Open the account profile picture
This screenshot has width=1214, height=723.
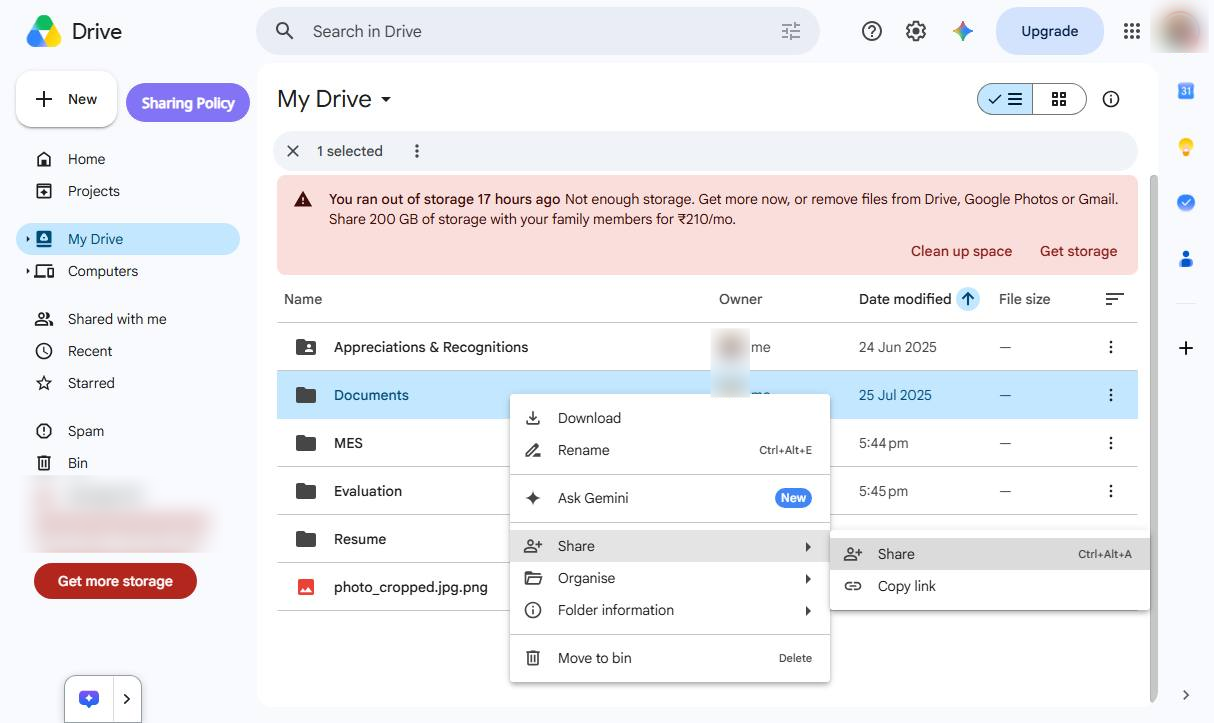click(1180, 29)
